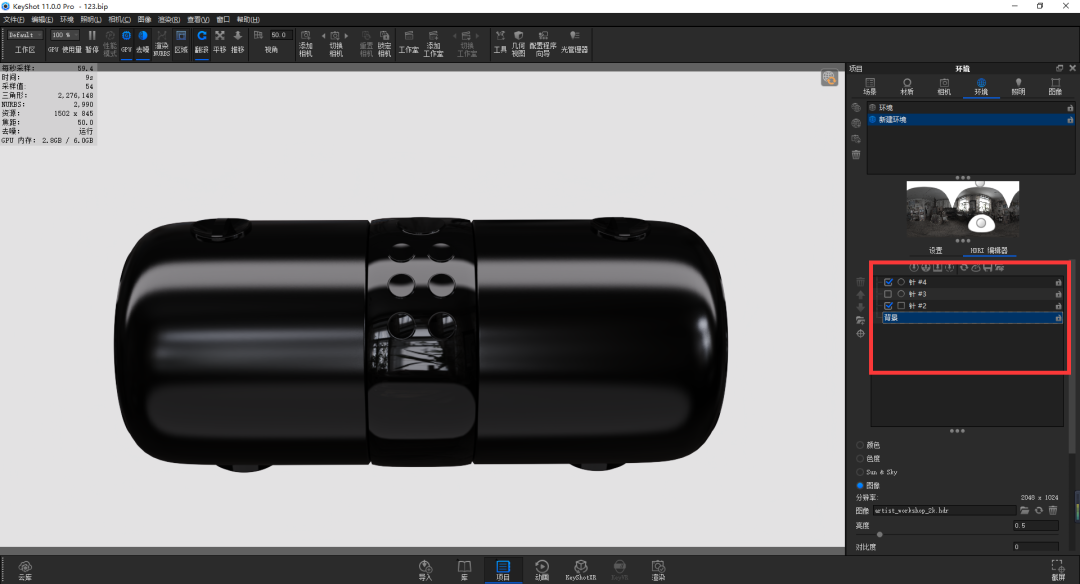
Task: Click the artist_workshop_2k.hdr image field
Action: [x=944, y=510]
